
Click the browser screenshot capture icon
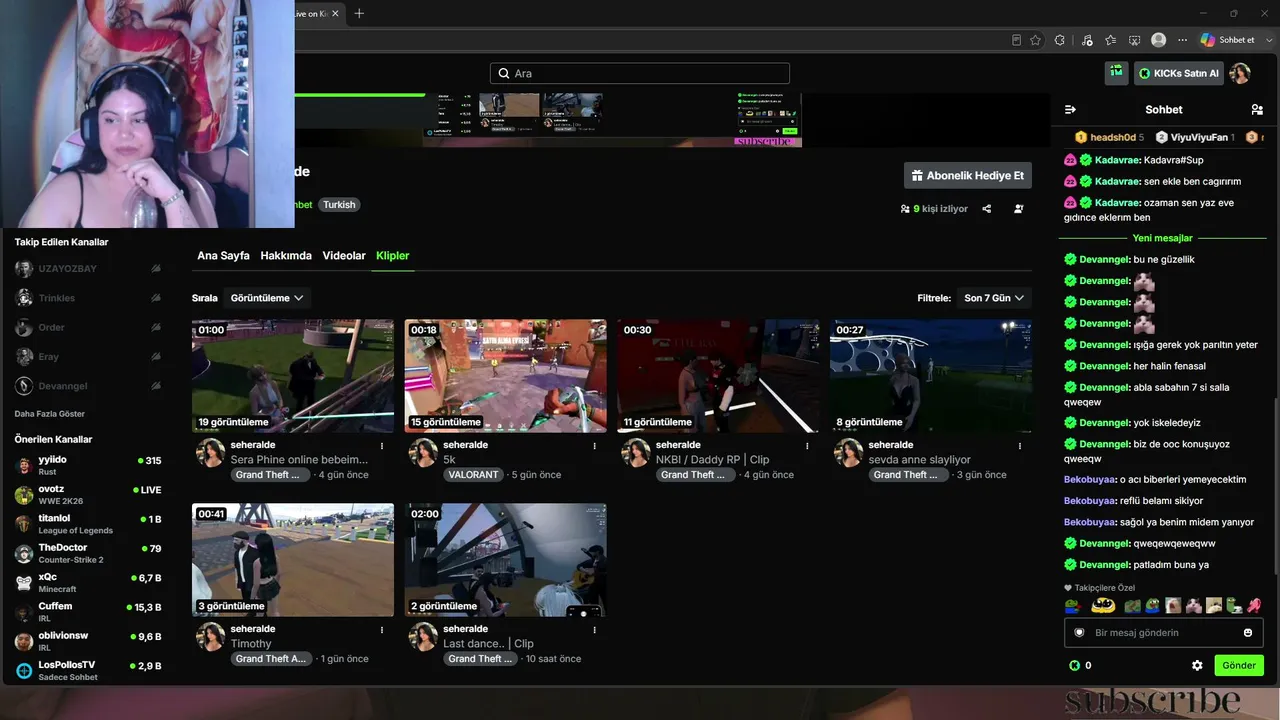point(1134,40)
